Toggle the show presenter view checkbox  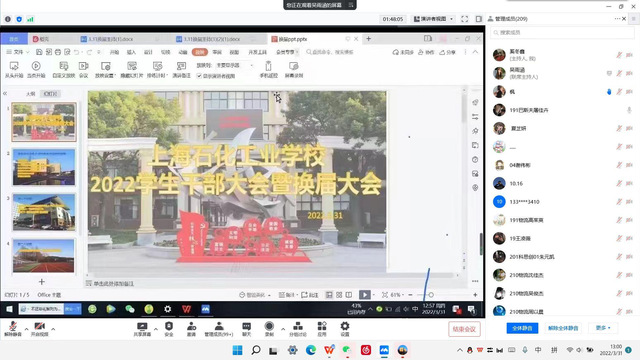[x=199, y=76]
